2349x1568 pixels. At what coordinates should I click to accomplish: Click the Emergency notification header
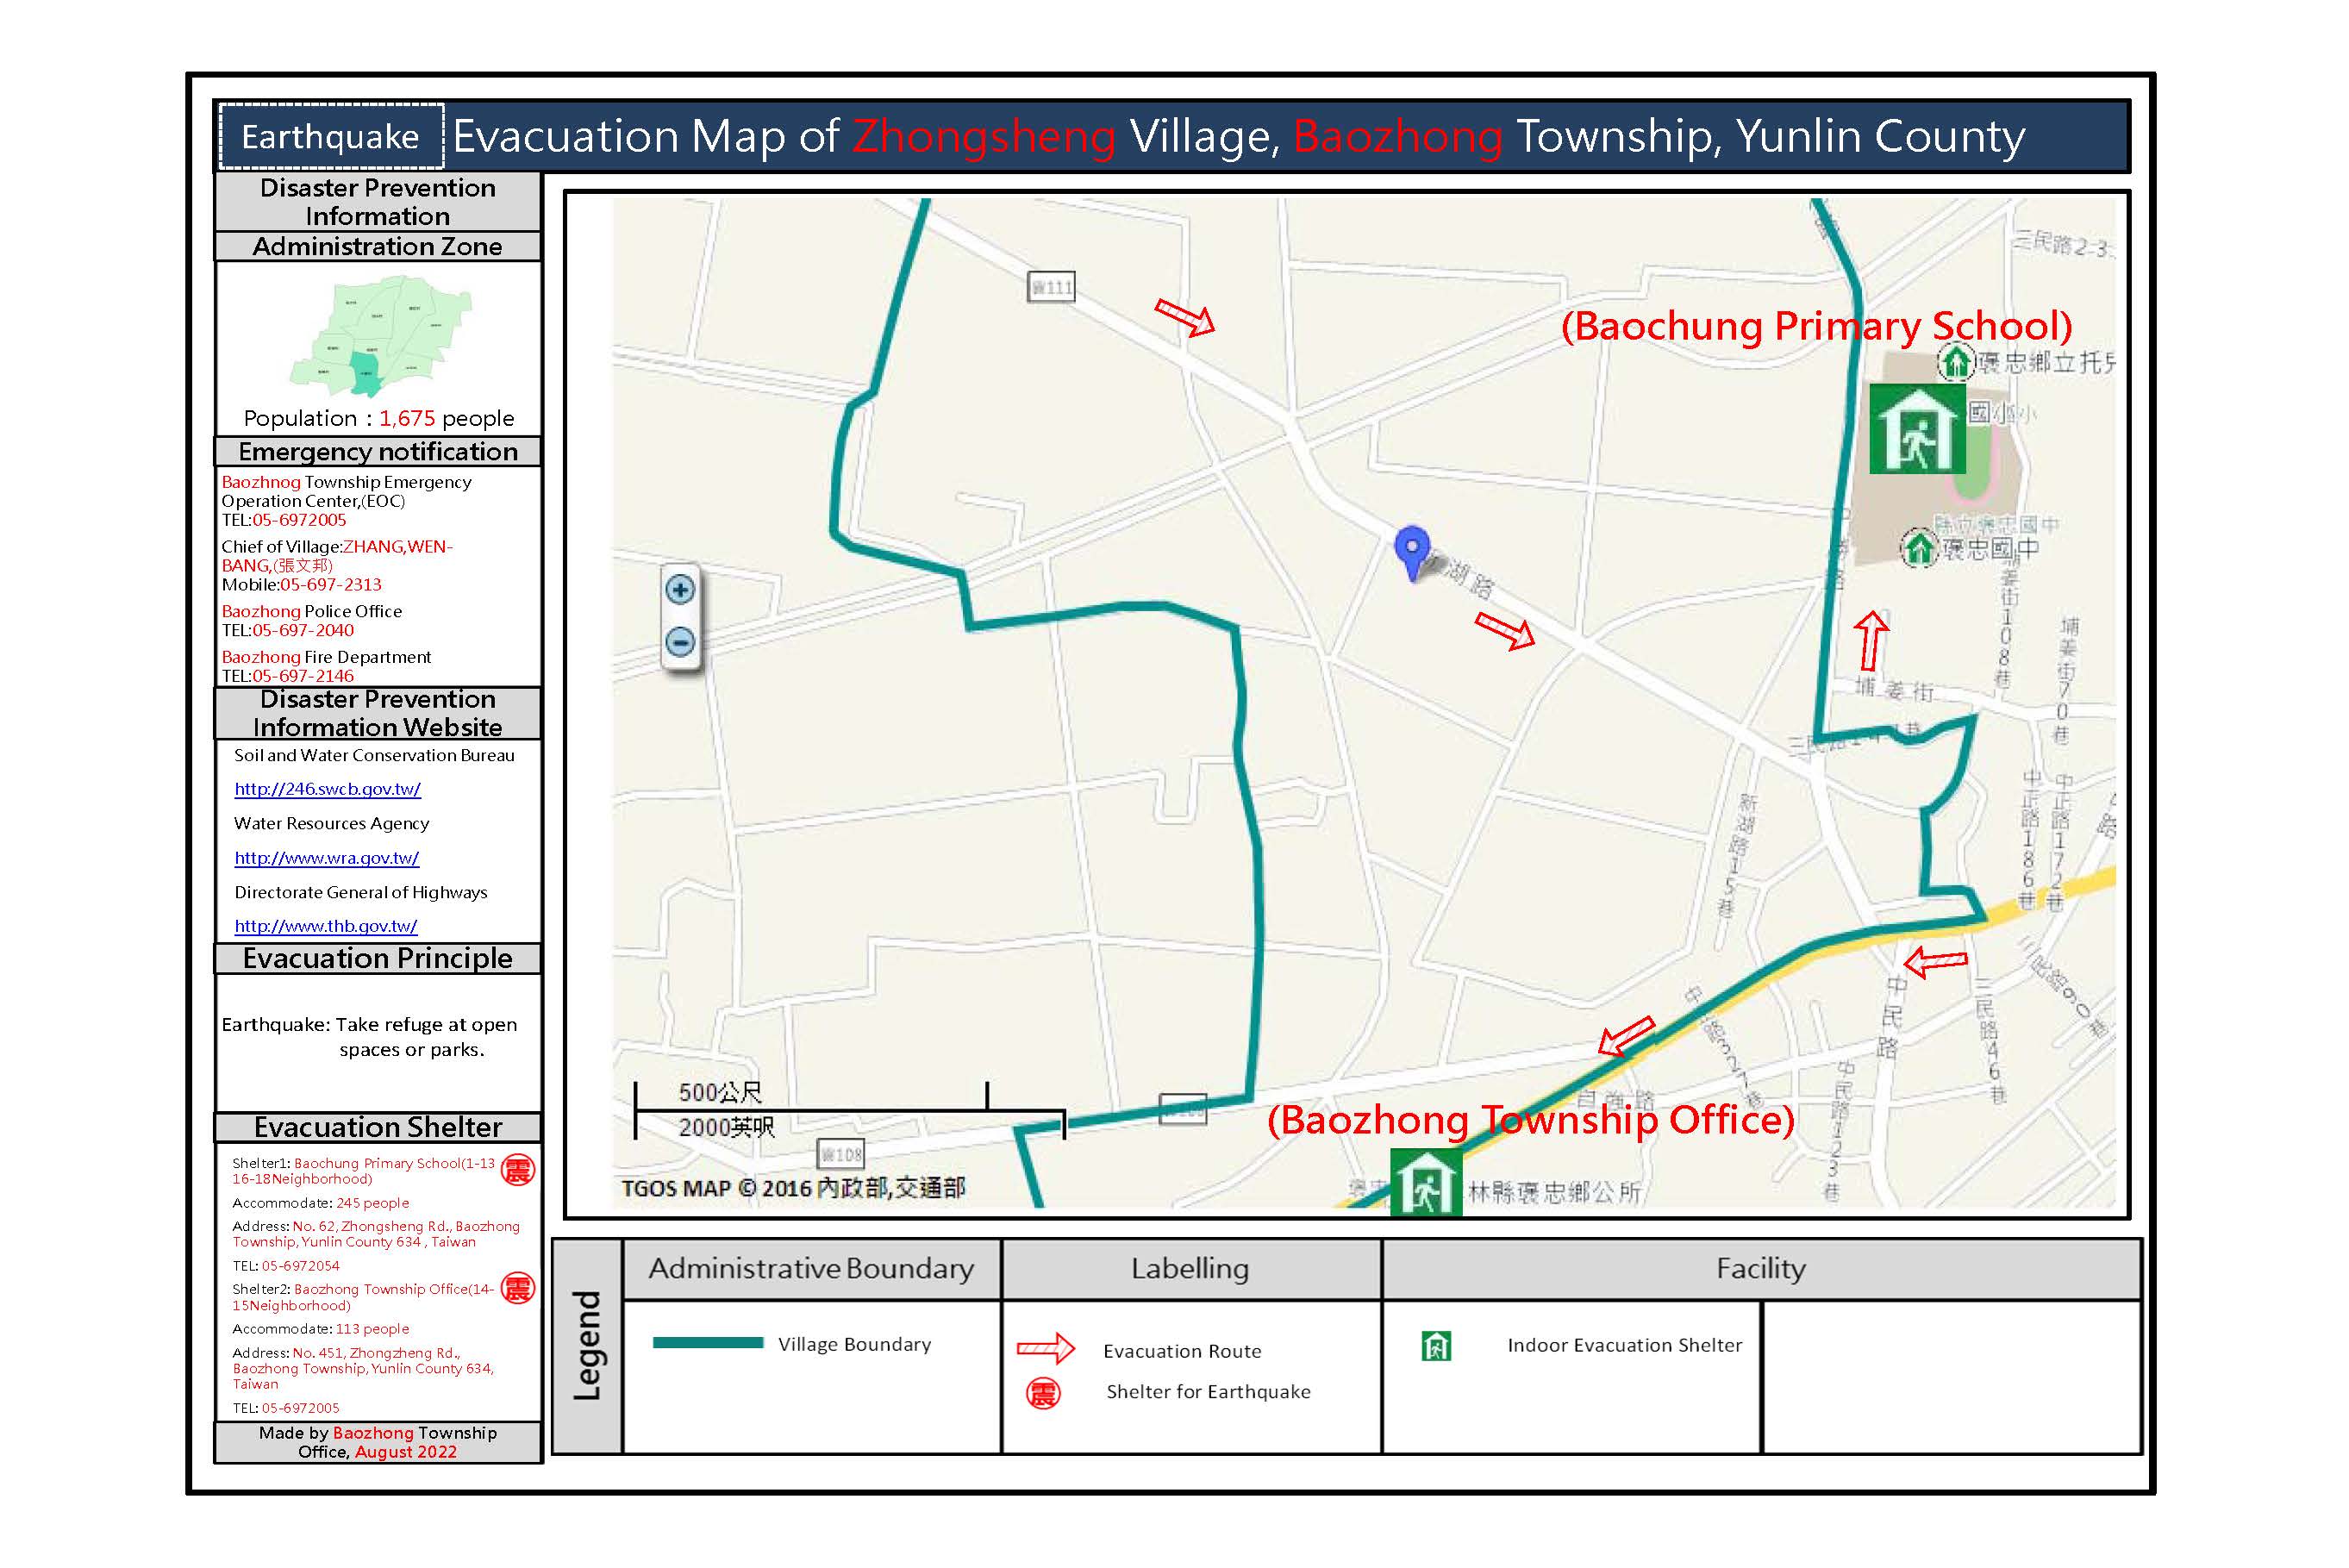pos(378,452)
